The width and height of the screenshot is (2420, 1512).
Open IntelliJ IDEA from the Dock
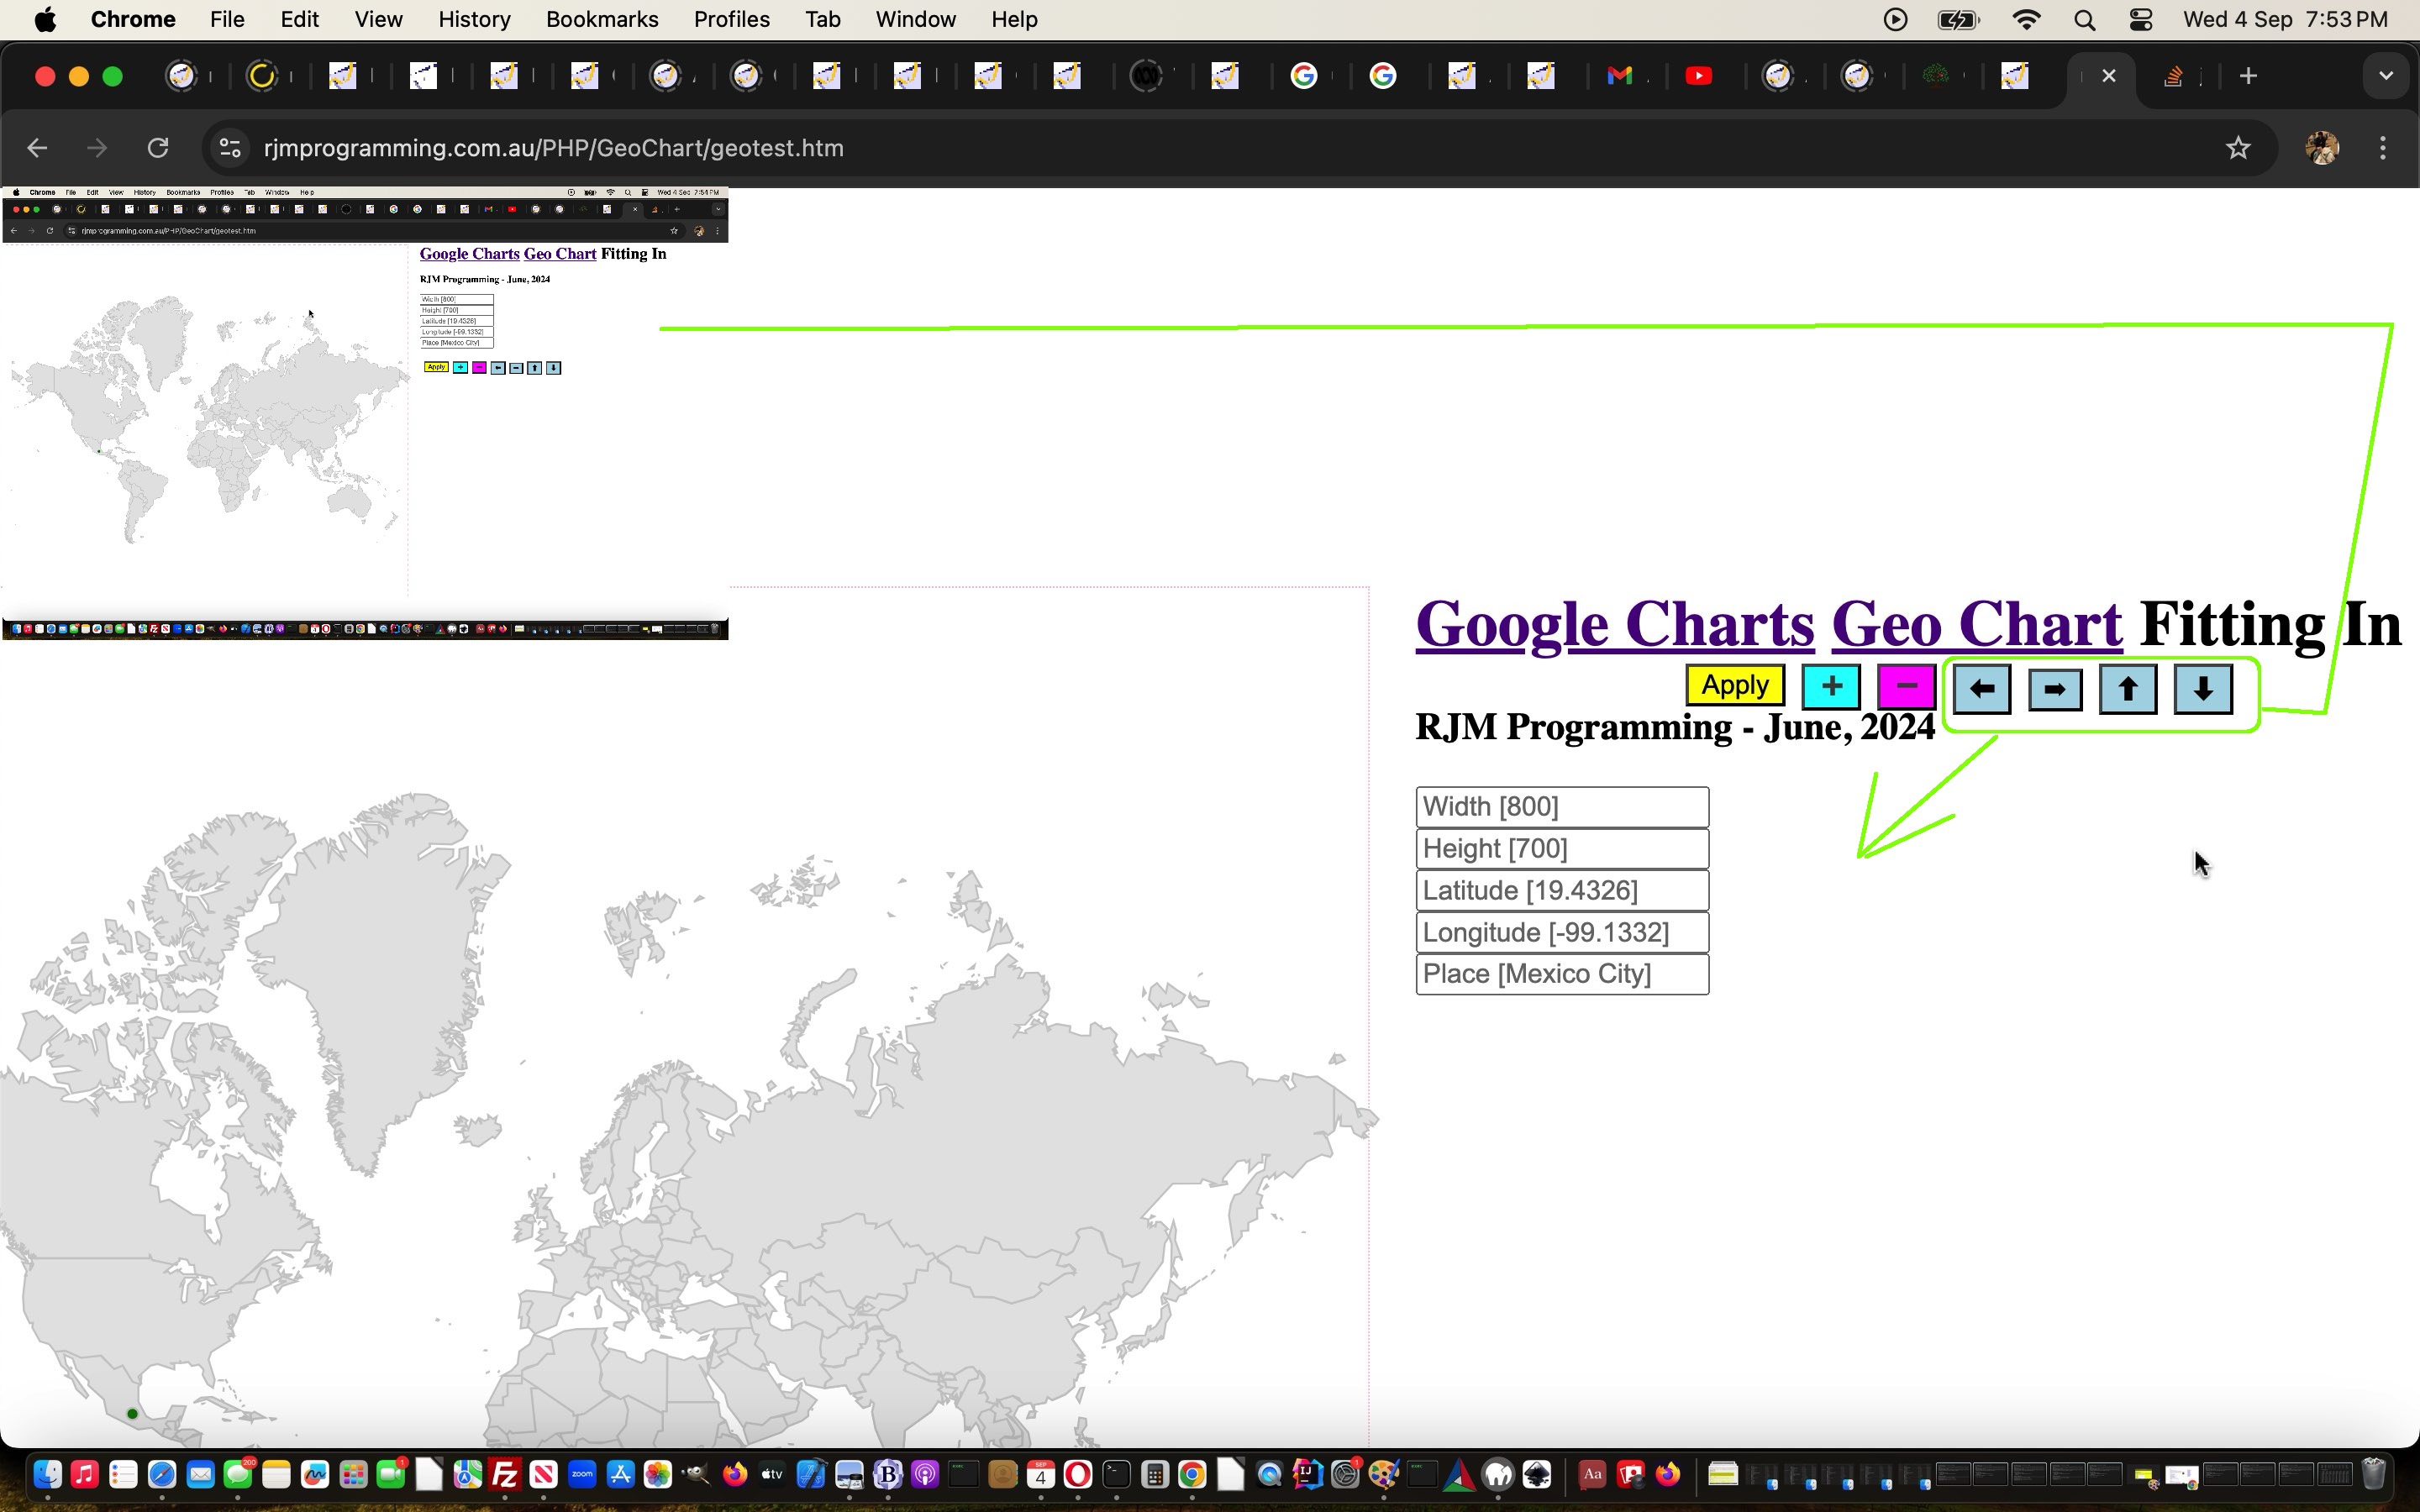[1307, 1474]
